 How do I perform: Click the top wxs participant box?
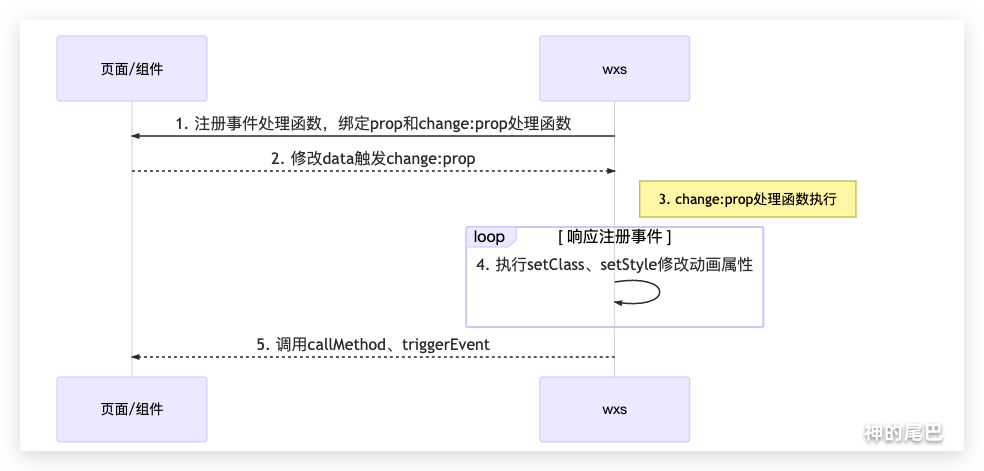pos(614,68)
